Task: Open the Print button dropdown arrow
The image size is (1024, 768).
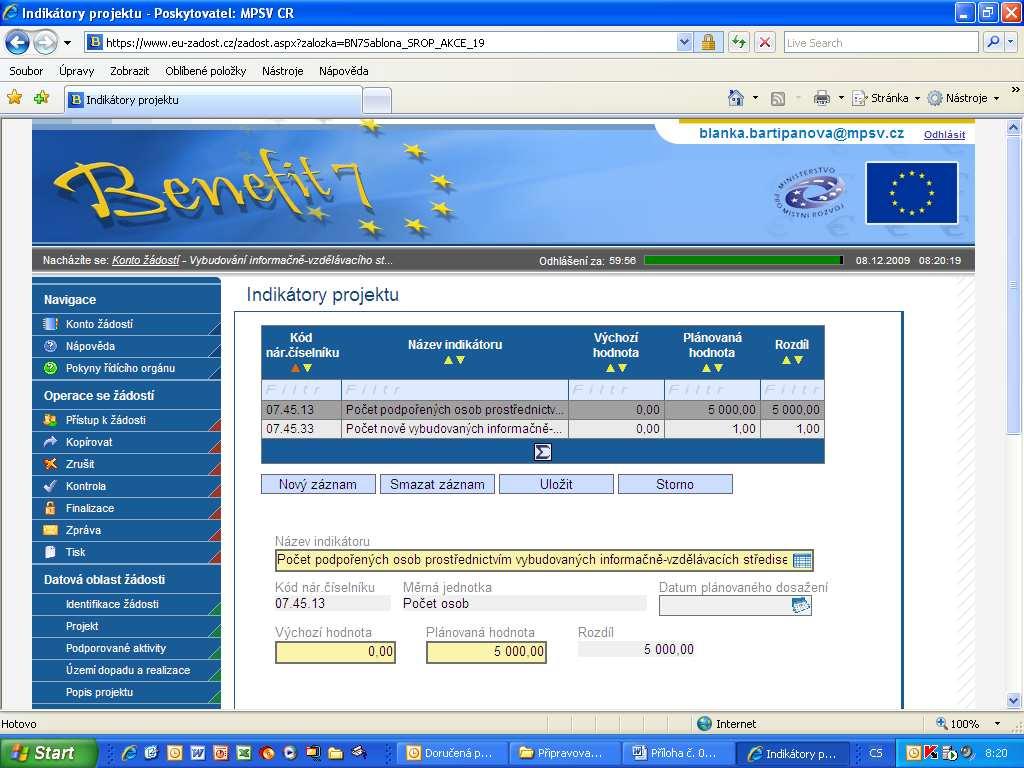Action: [x=841, y=99]
